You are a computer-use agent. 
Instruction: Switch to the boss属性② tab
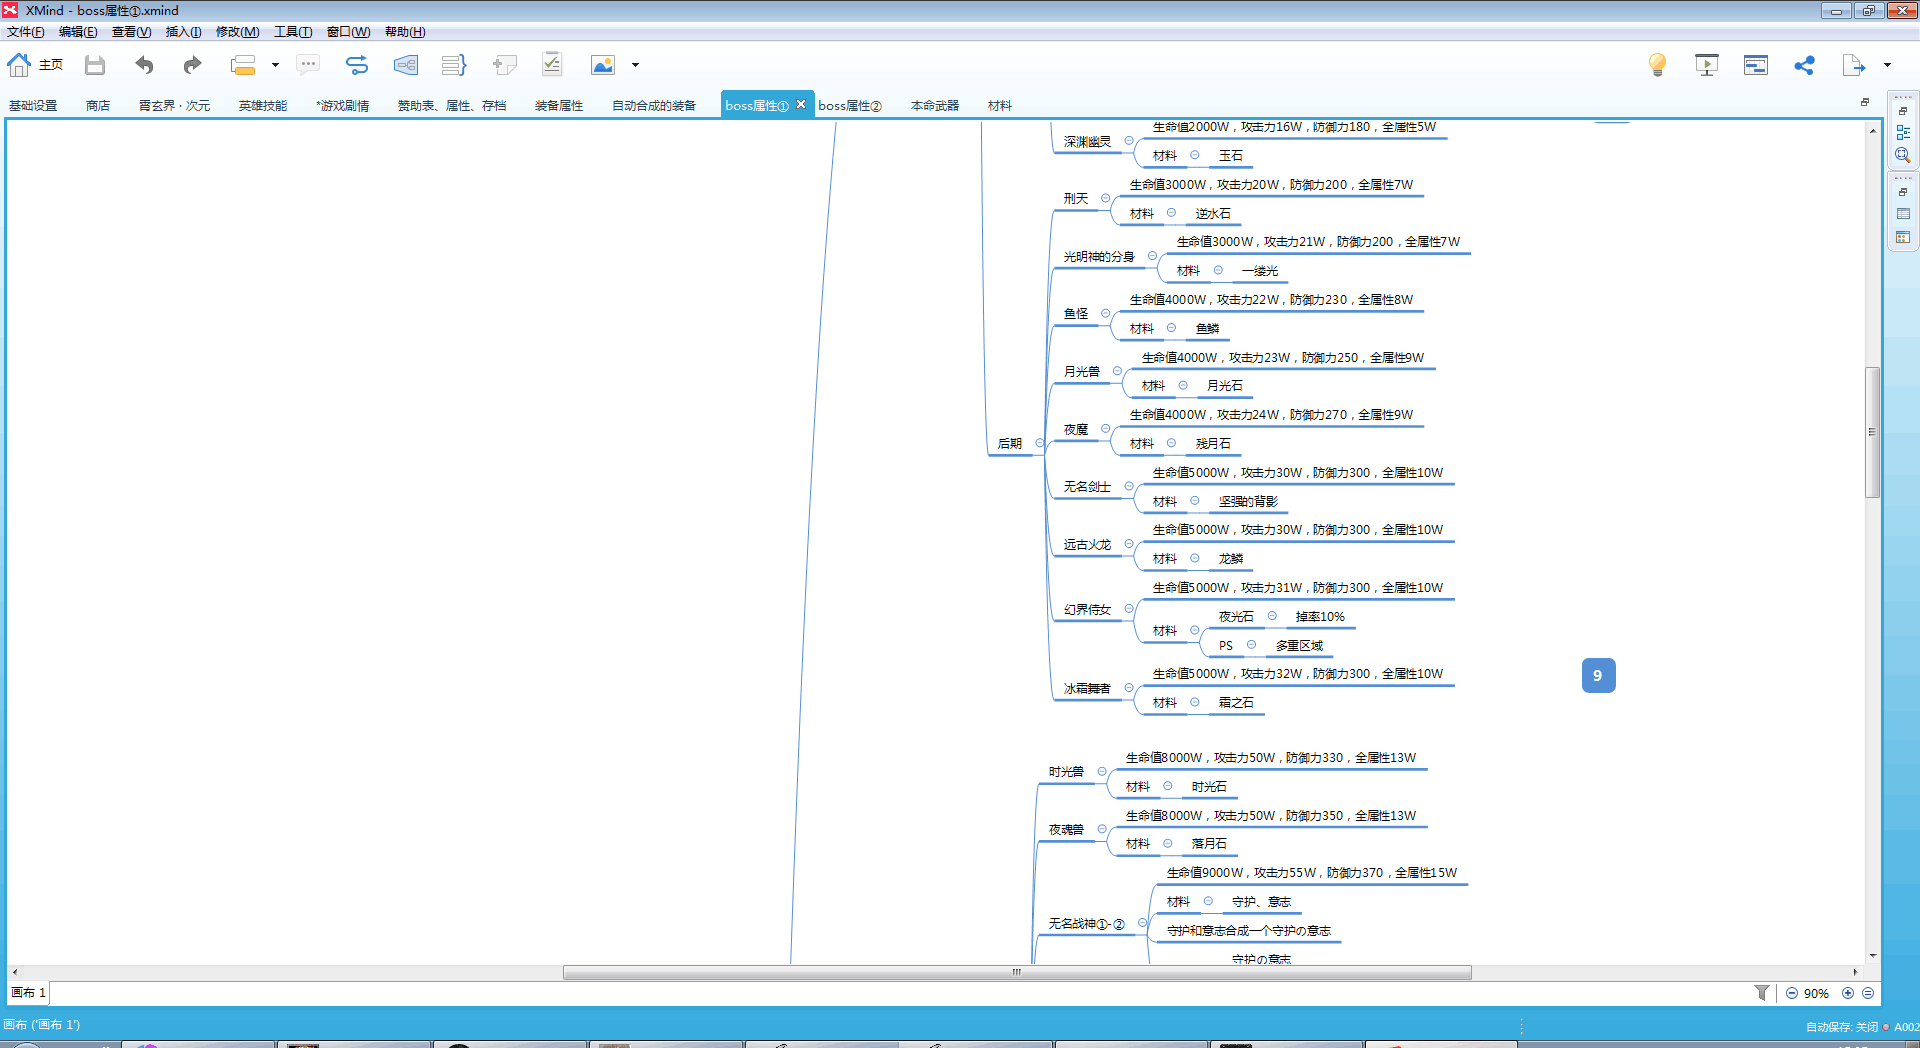(850, 106)
